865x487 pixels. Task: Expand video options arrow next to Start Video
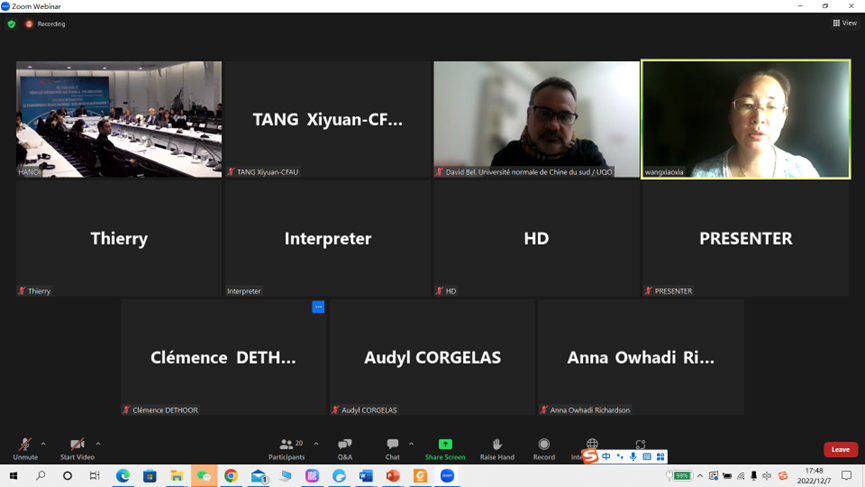tap(98, 444)
